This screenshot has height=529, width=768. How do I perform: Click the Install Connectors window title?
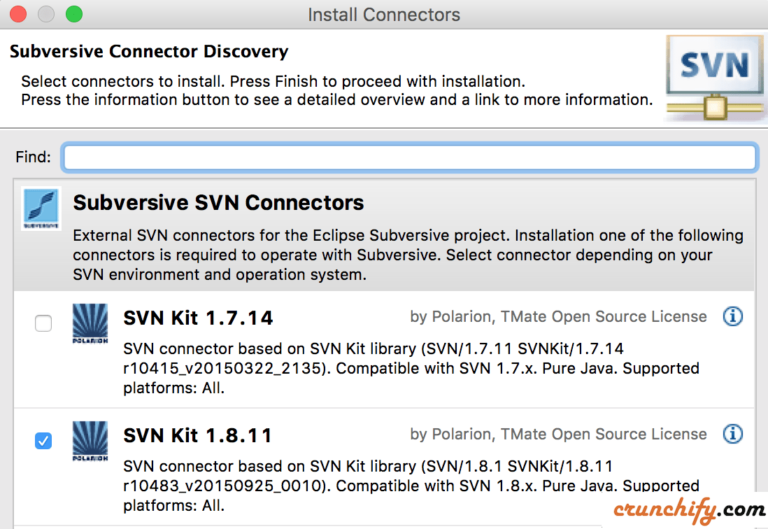pos(384,15)
